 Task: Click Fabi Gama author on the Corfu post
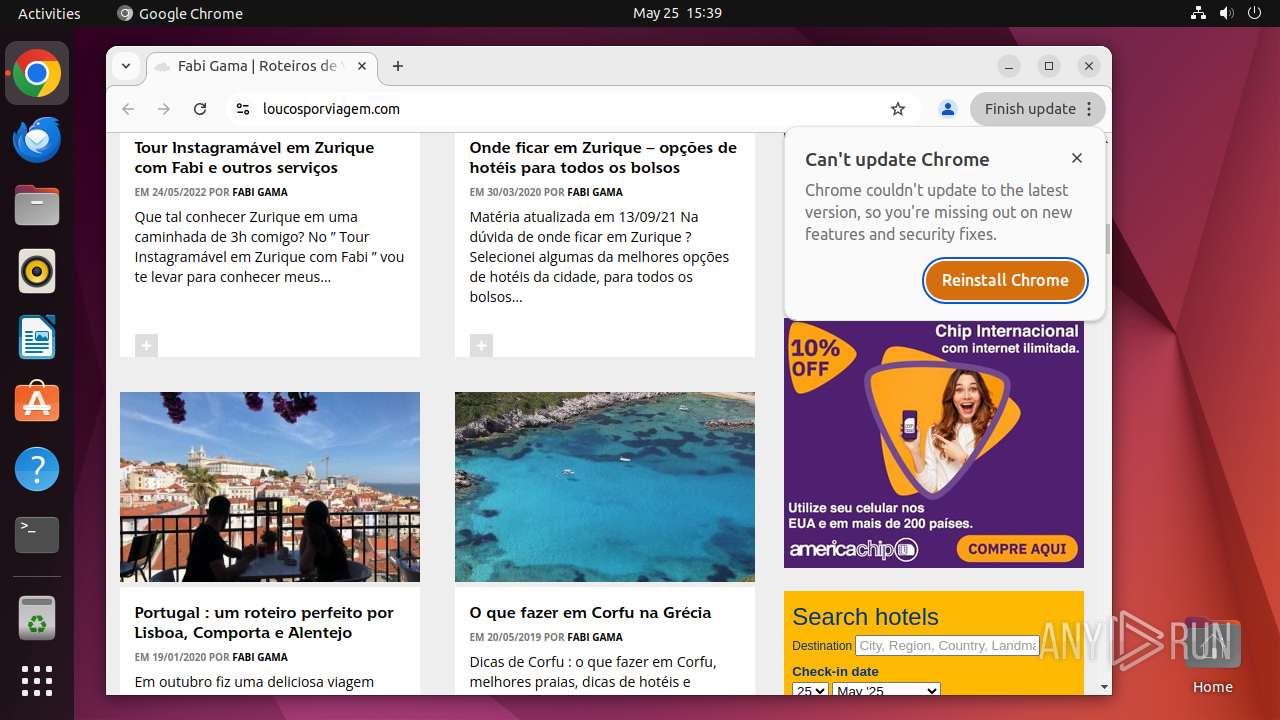(595, 637)
